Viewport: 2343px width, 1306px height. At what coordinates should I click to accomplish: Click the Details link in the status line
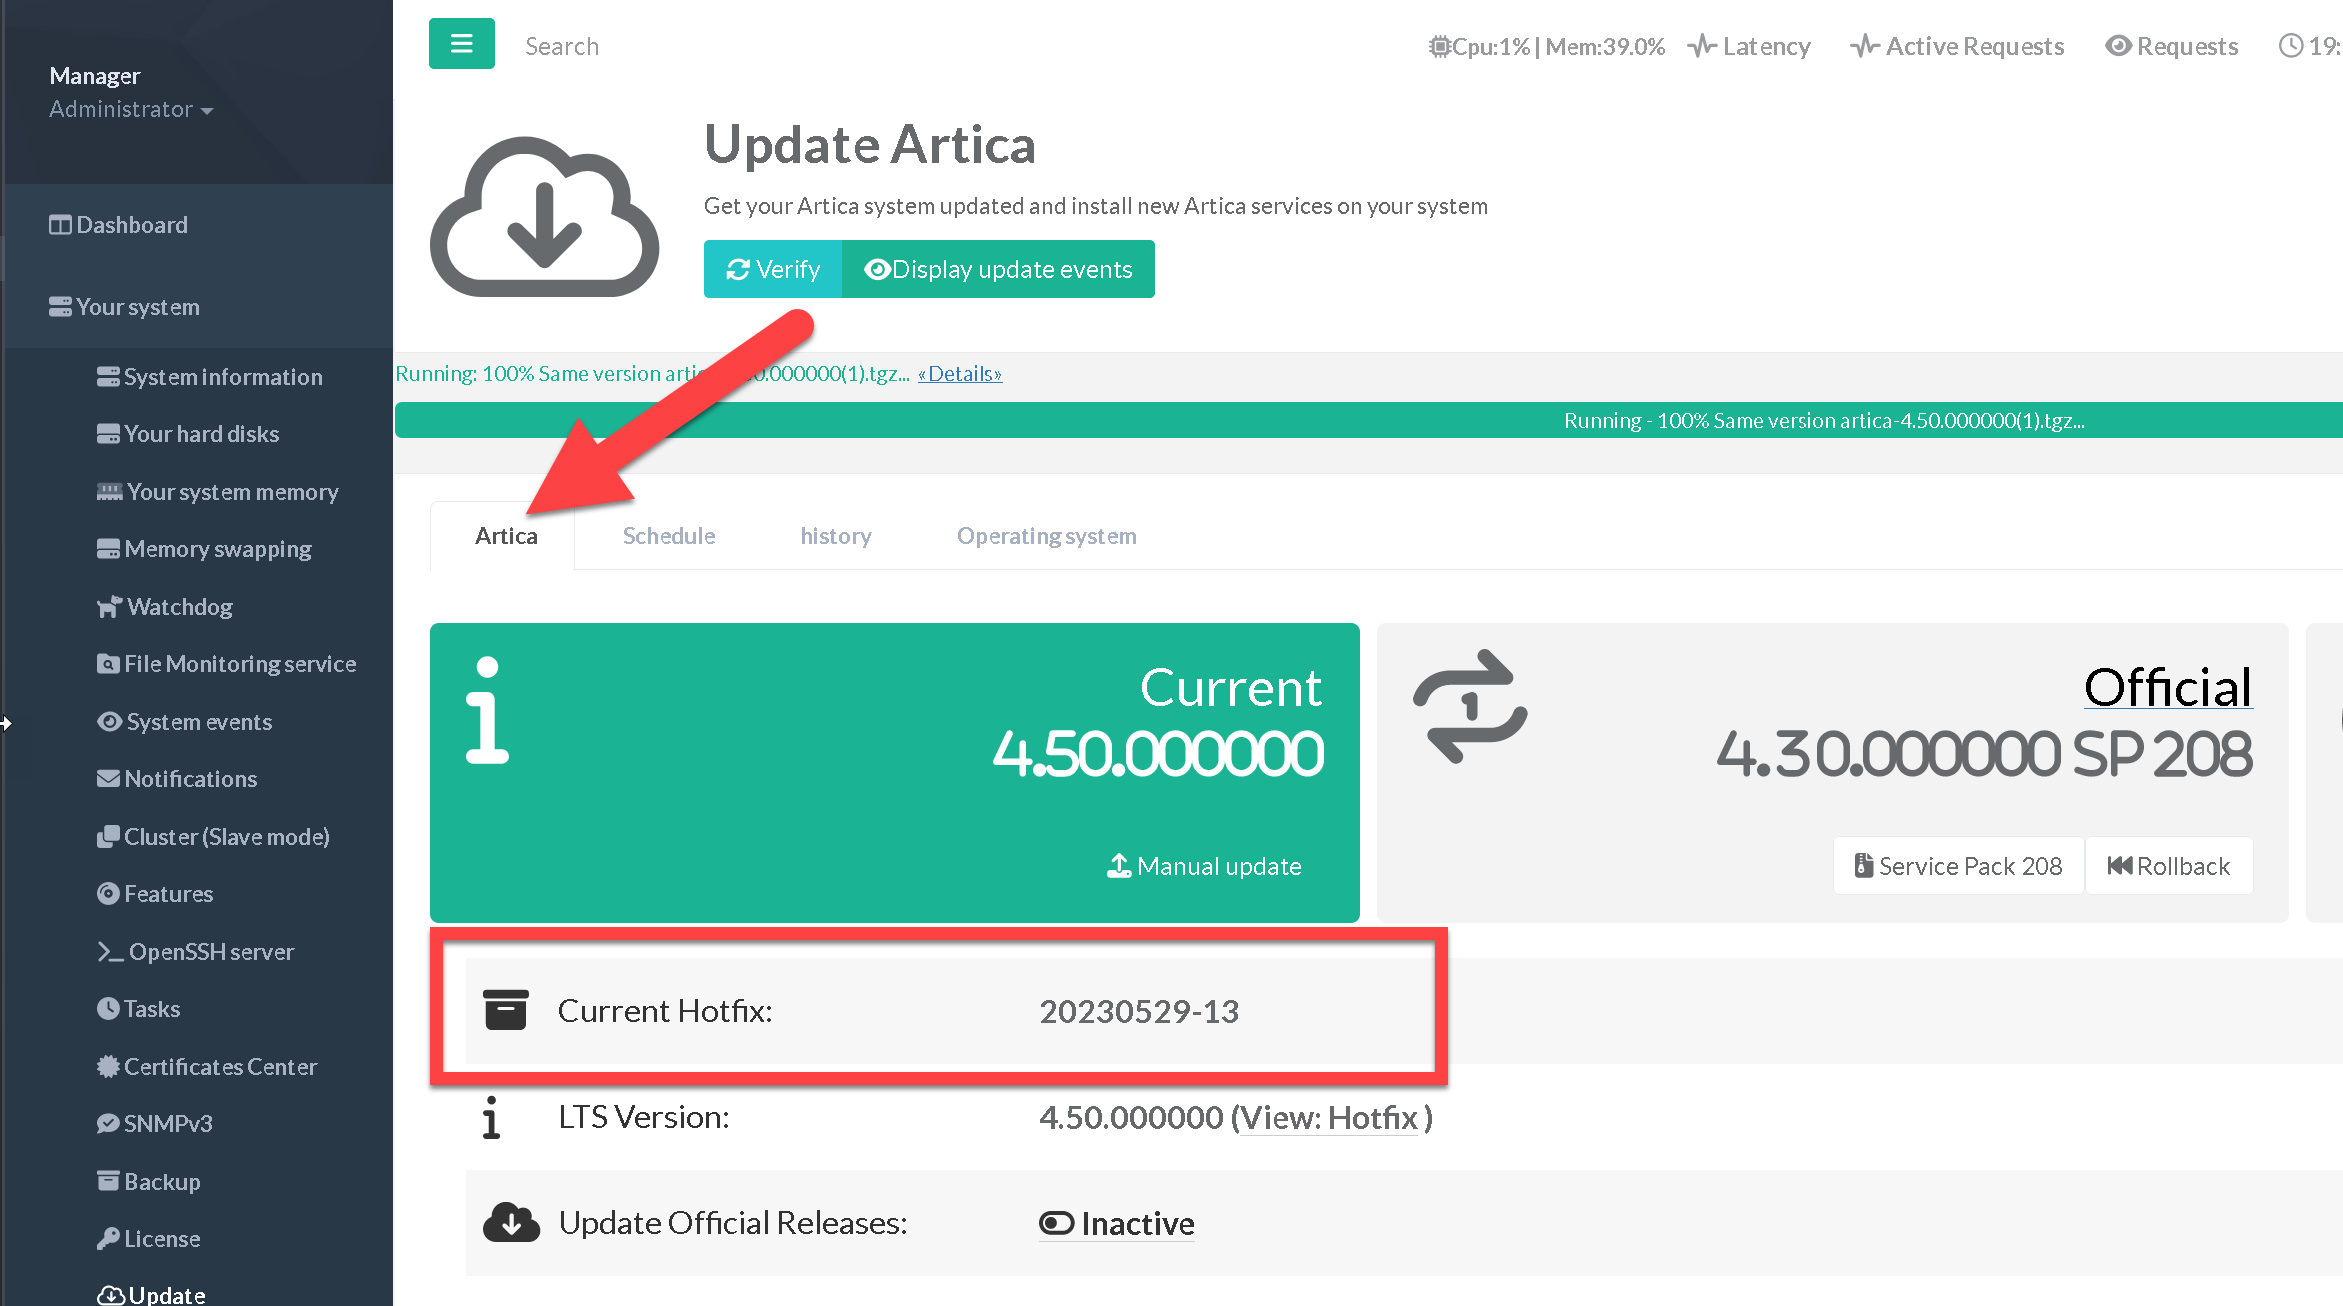coord(959,374)
